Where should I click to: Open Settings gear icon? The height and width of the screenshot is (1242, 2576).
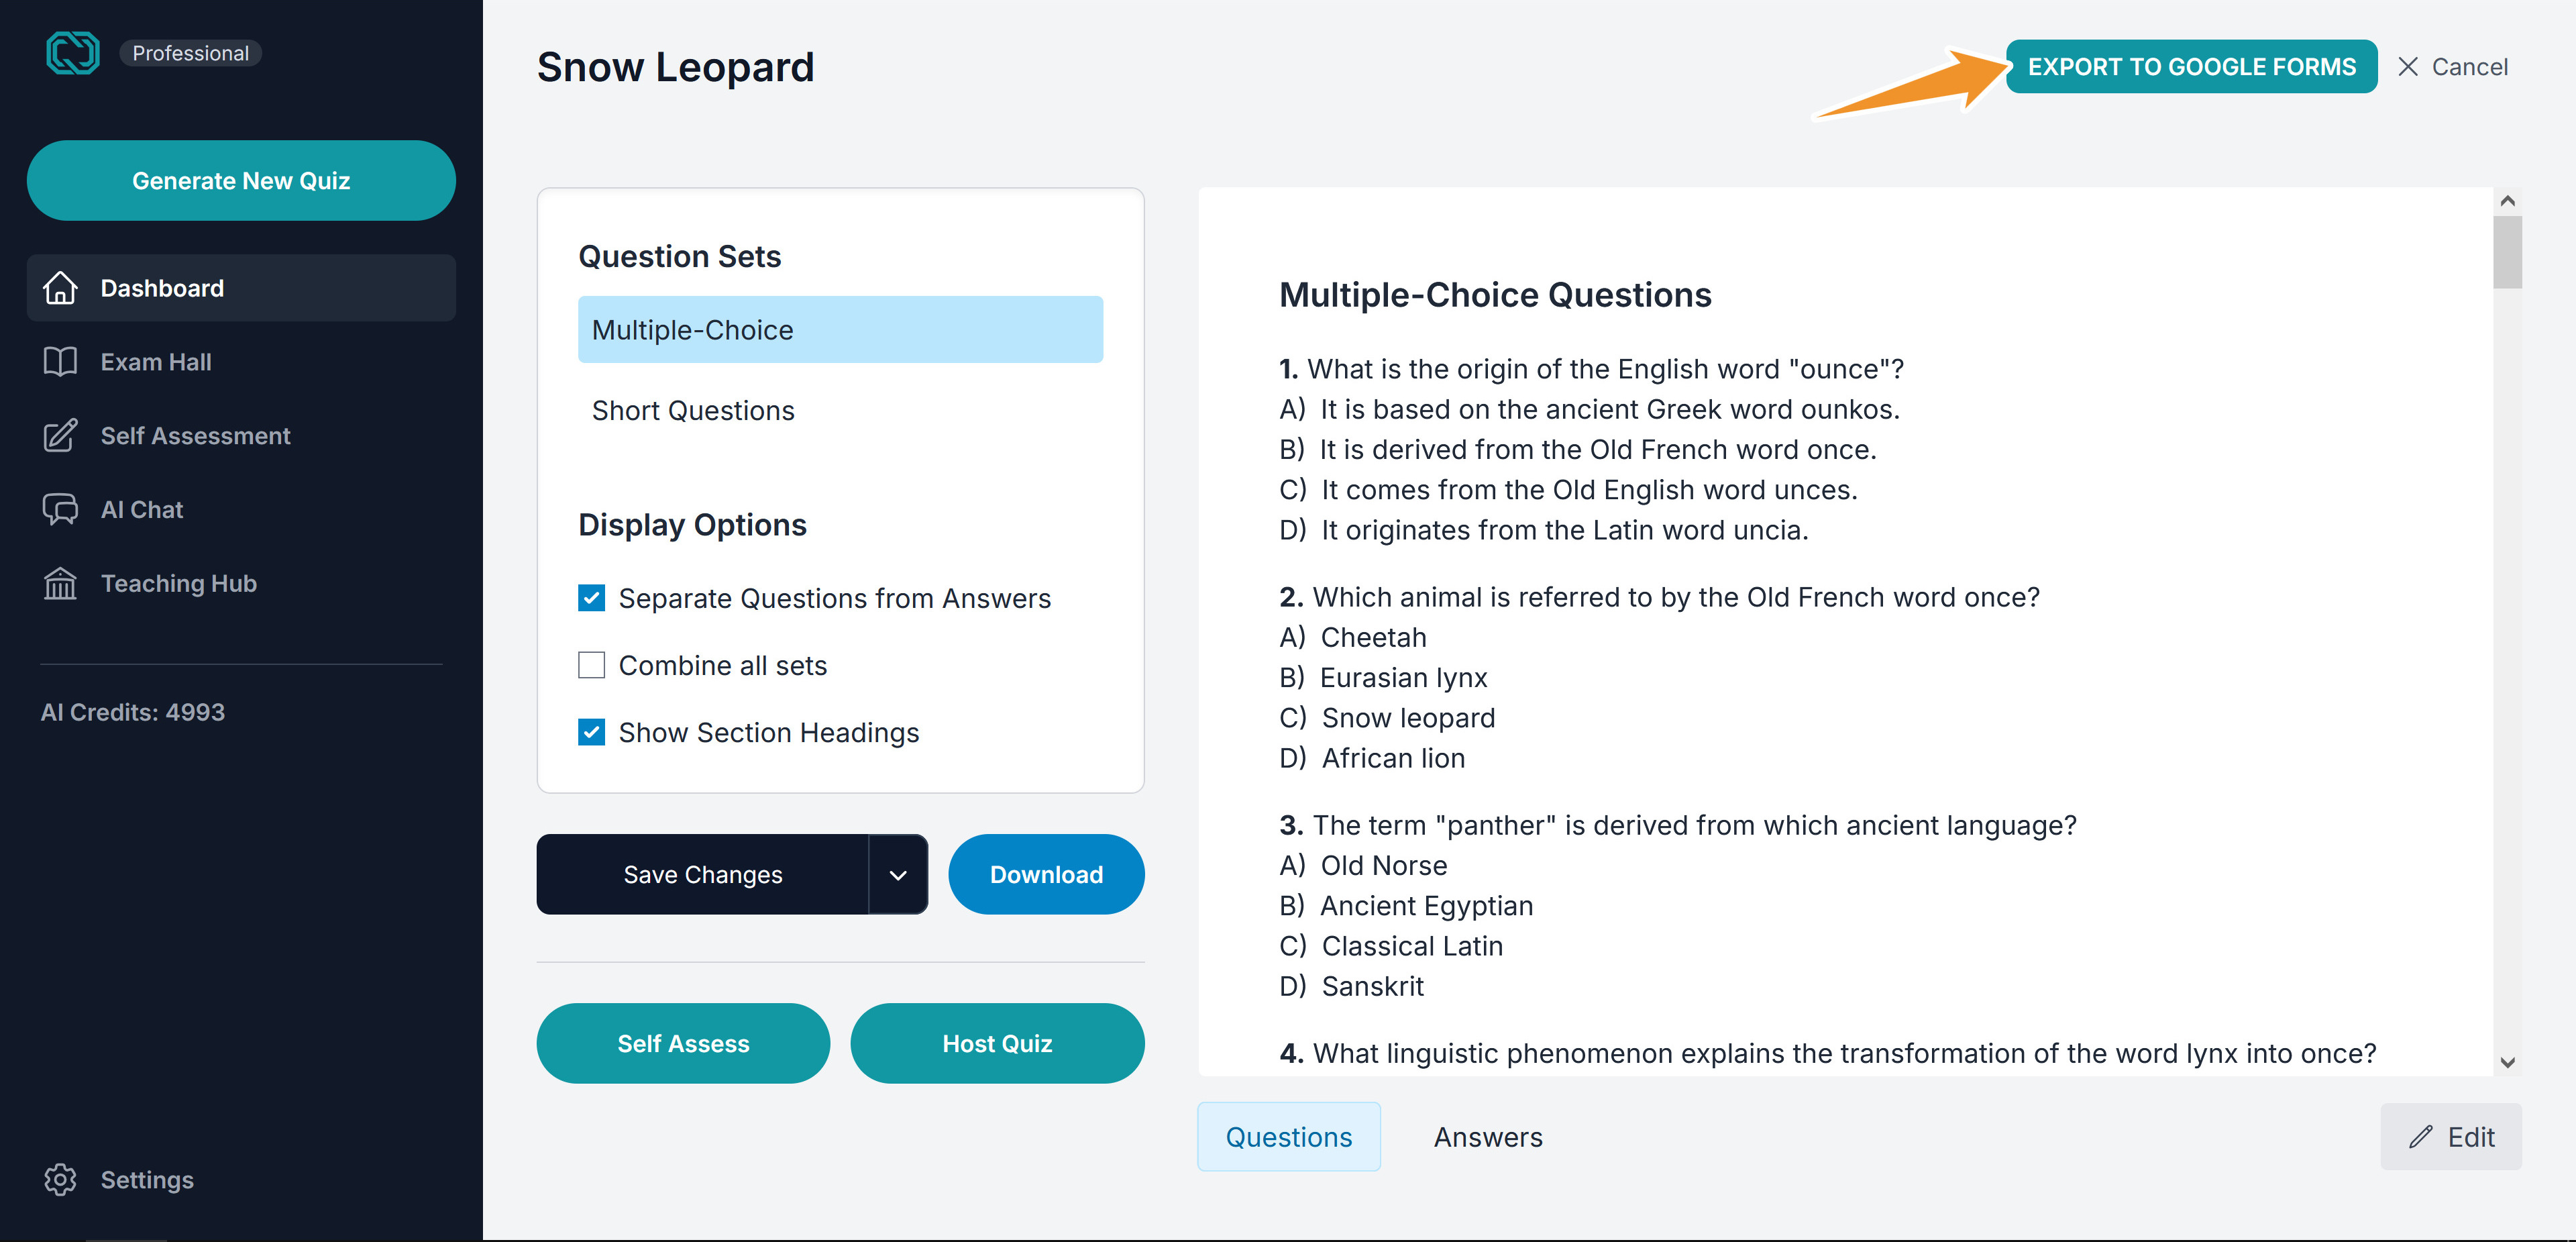pyautogui.click(x=60, y=1180)
